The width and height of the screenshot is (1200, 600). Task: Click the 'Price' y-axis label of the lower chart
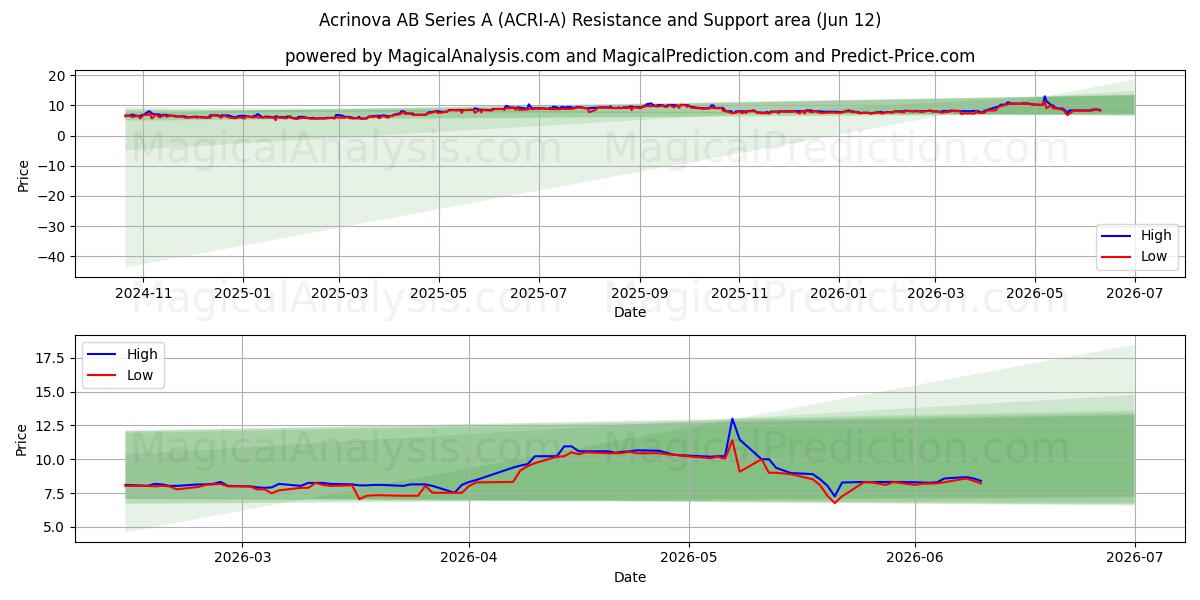[x=23, y=439]
